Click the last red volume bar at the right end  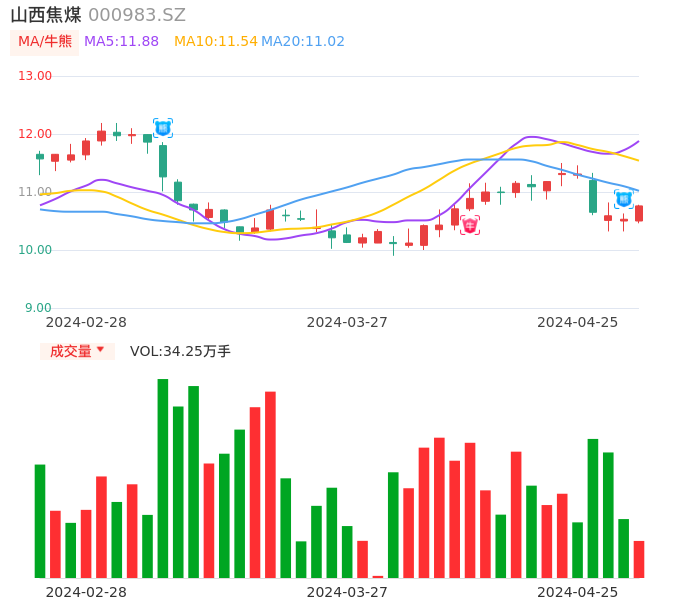coord(639,560)
